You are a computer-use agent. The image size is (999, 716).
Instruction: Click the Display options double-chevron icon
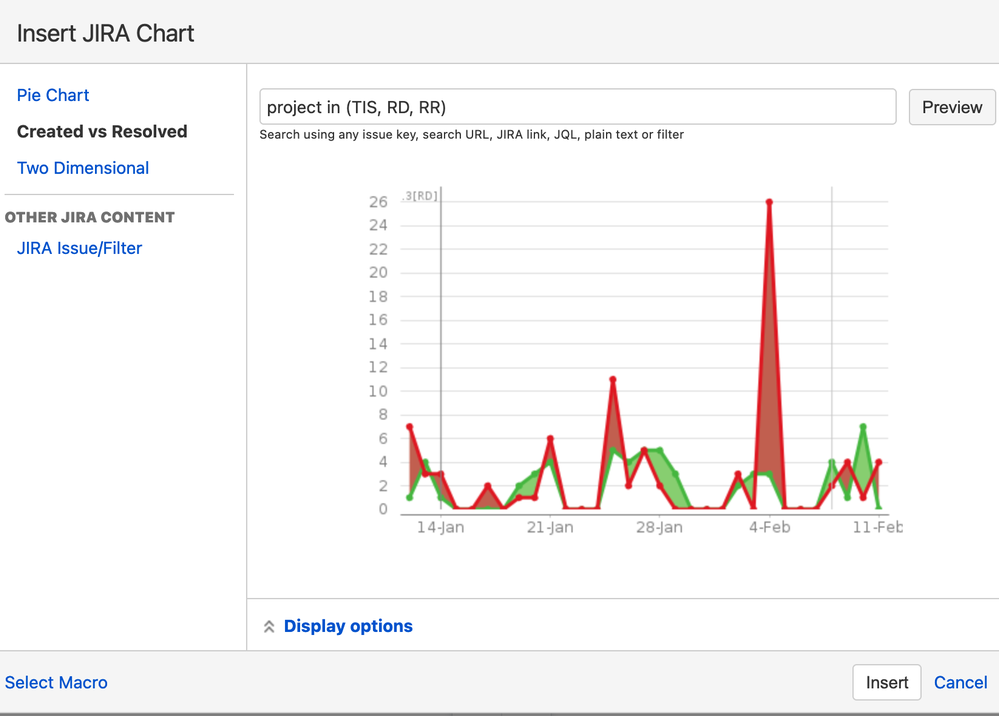tap(269, 627)
